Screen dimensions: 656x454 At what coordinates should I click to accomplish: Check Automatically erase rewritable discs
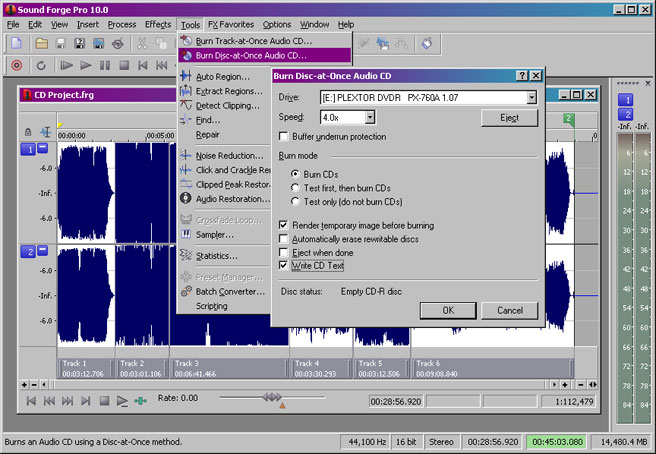[283, 239]
